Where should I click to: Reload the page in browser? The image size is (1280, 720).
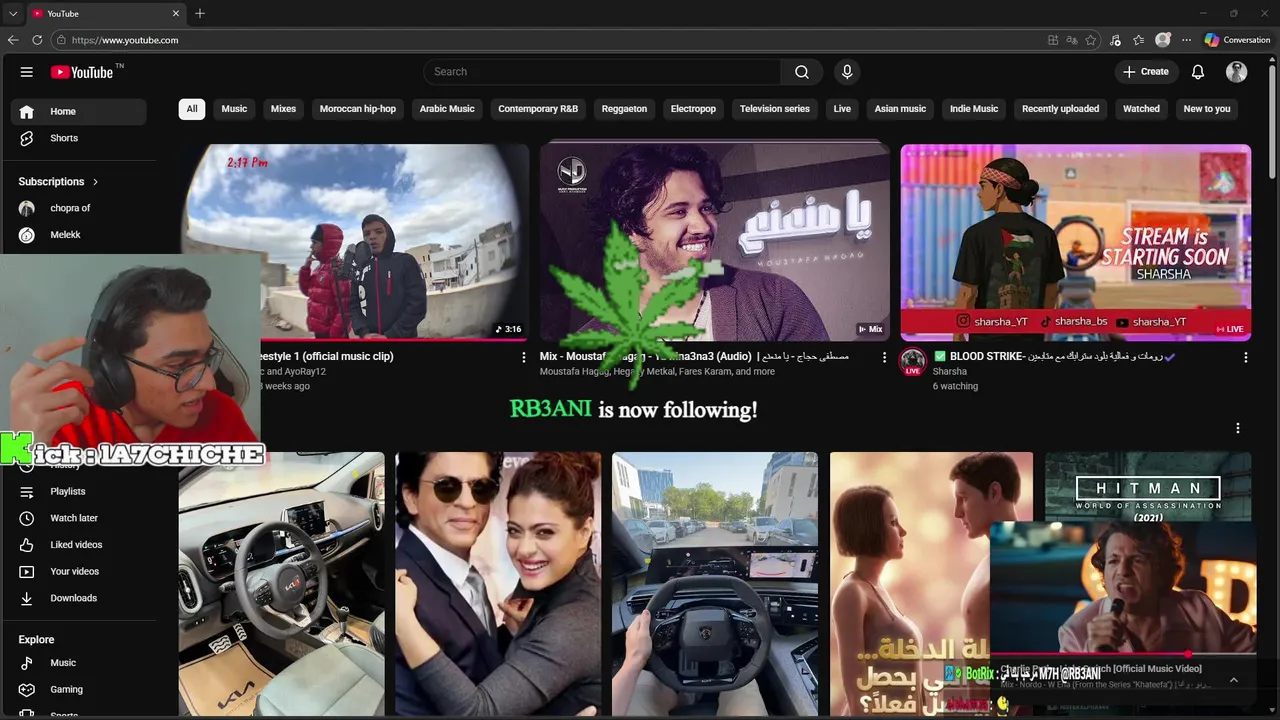click(x=37, y=40)
